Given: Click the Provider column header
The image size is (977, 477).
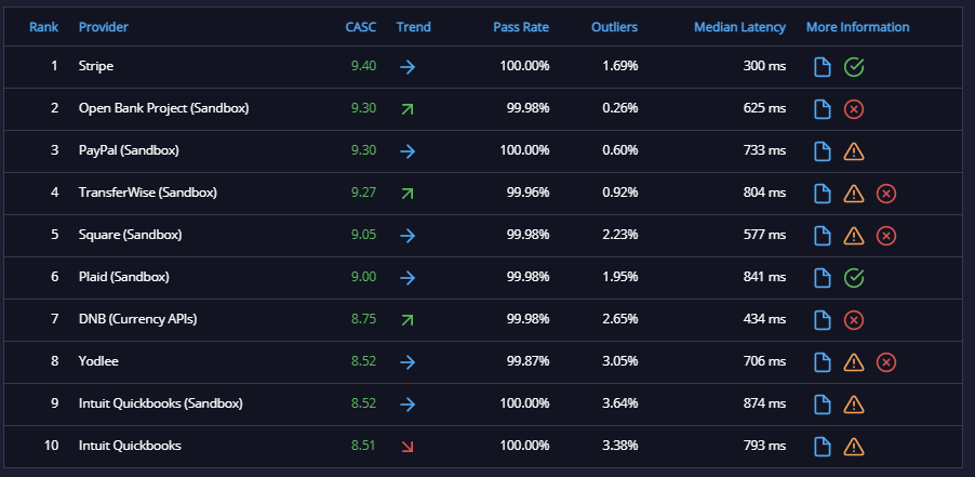Looking at the screenshot, I should pos(103,27).
